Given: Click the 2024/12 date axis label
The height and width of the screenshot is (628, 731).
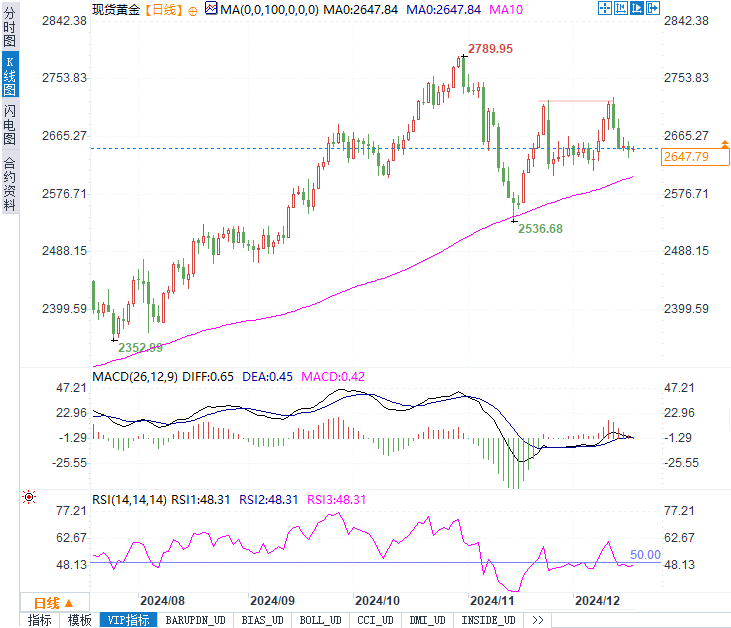Looking at the screenshot, I should [x=597, y=600].
